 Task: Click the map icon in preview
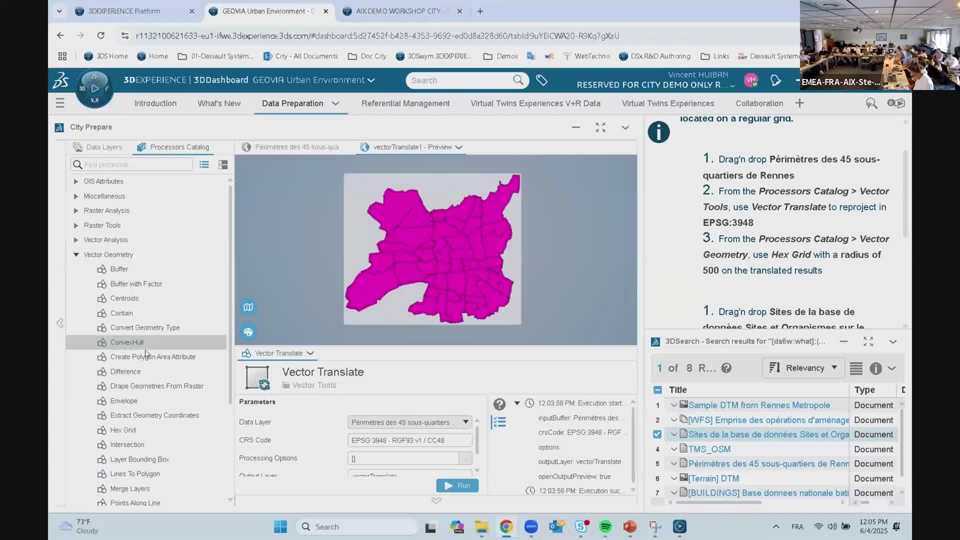248,307
